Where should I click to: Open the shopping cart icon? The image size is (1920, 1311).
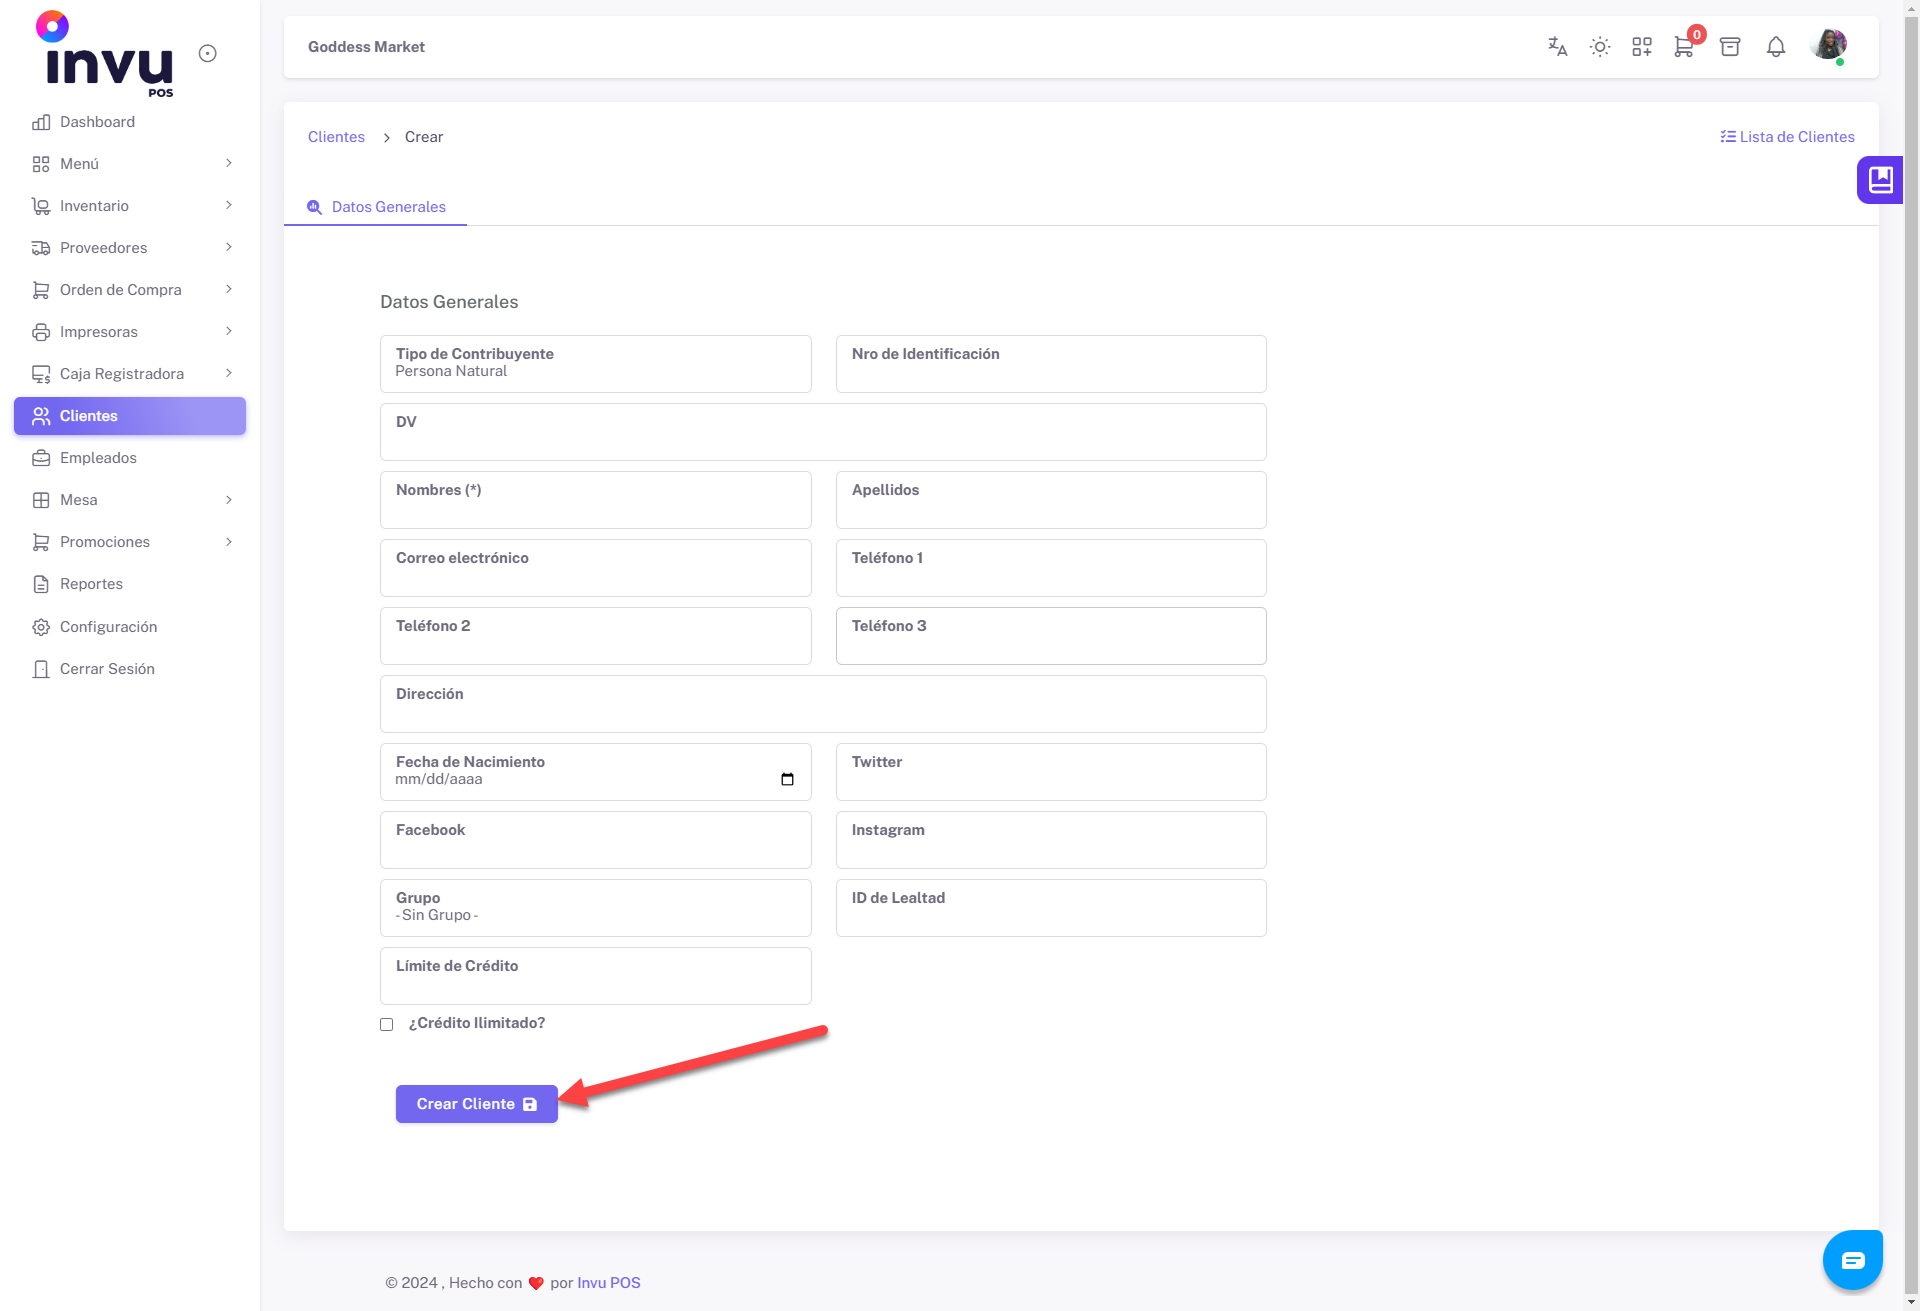point(1684,47)
